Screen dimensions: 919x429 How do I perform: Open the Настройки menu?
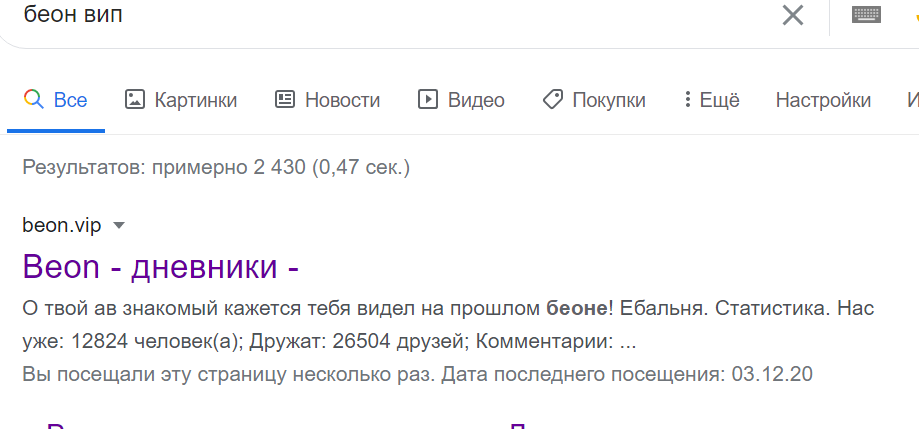(823, 100)
